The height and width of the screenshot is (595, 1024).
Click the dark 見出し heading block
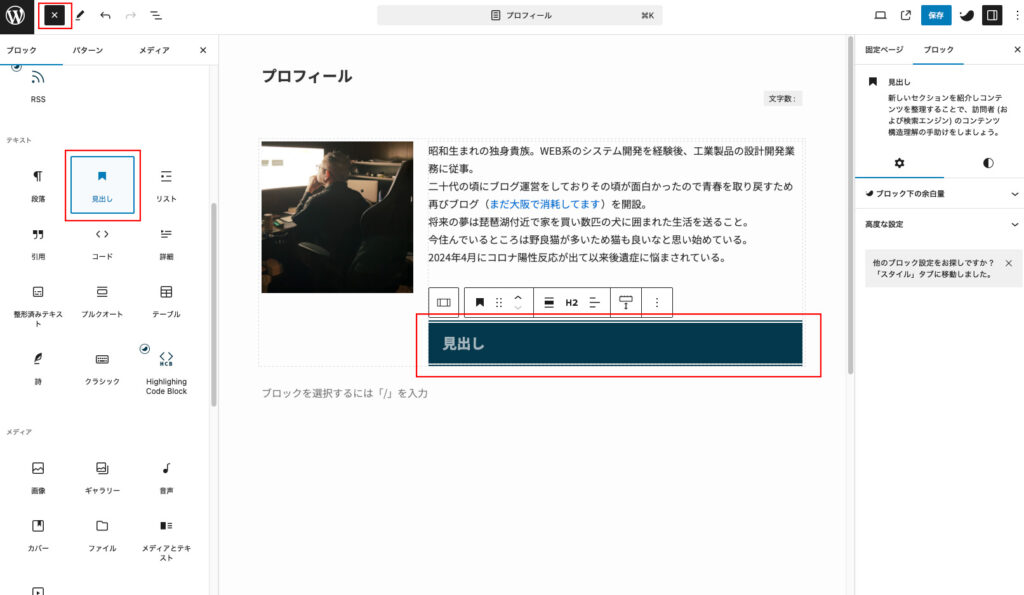[615, 344]
